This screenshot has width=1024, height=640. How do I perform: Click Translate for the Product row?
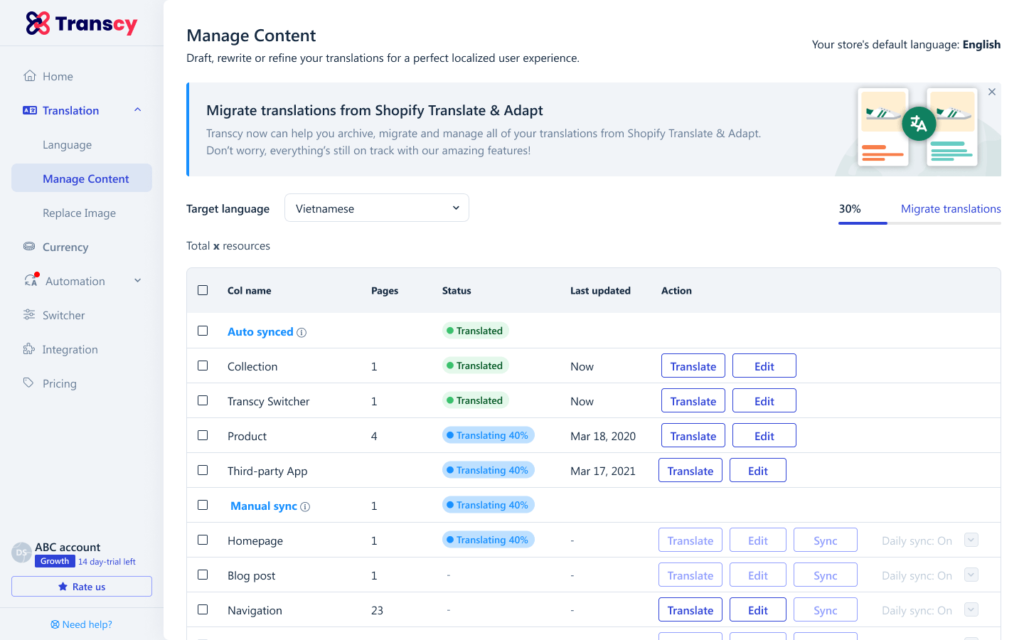click(693, 436)
